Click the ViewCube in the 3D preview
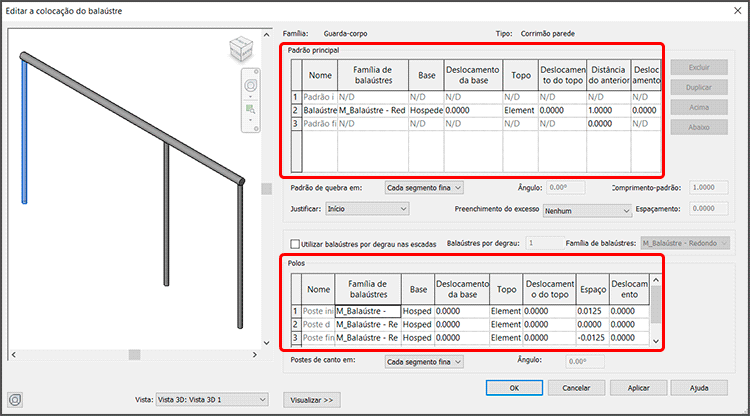The image size is (750, 416). click(242, 49)
